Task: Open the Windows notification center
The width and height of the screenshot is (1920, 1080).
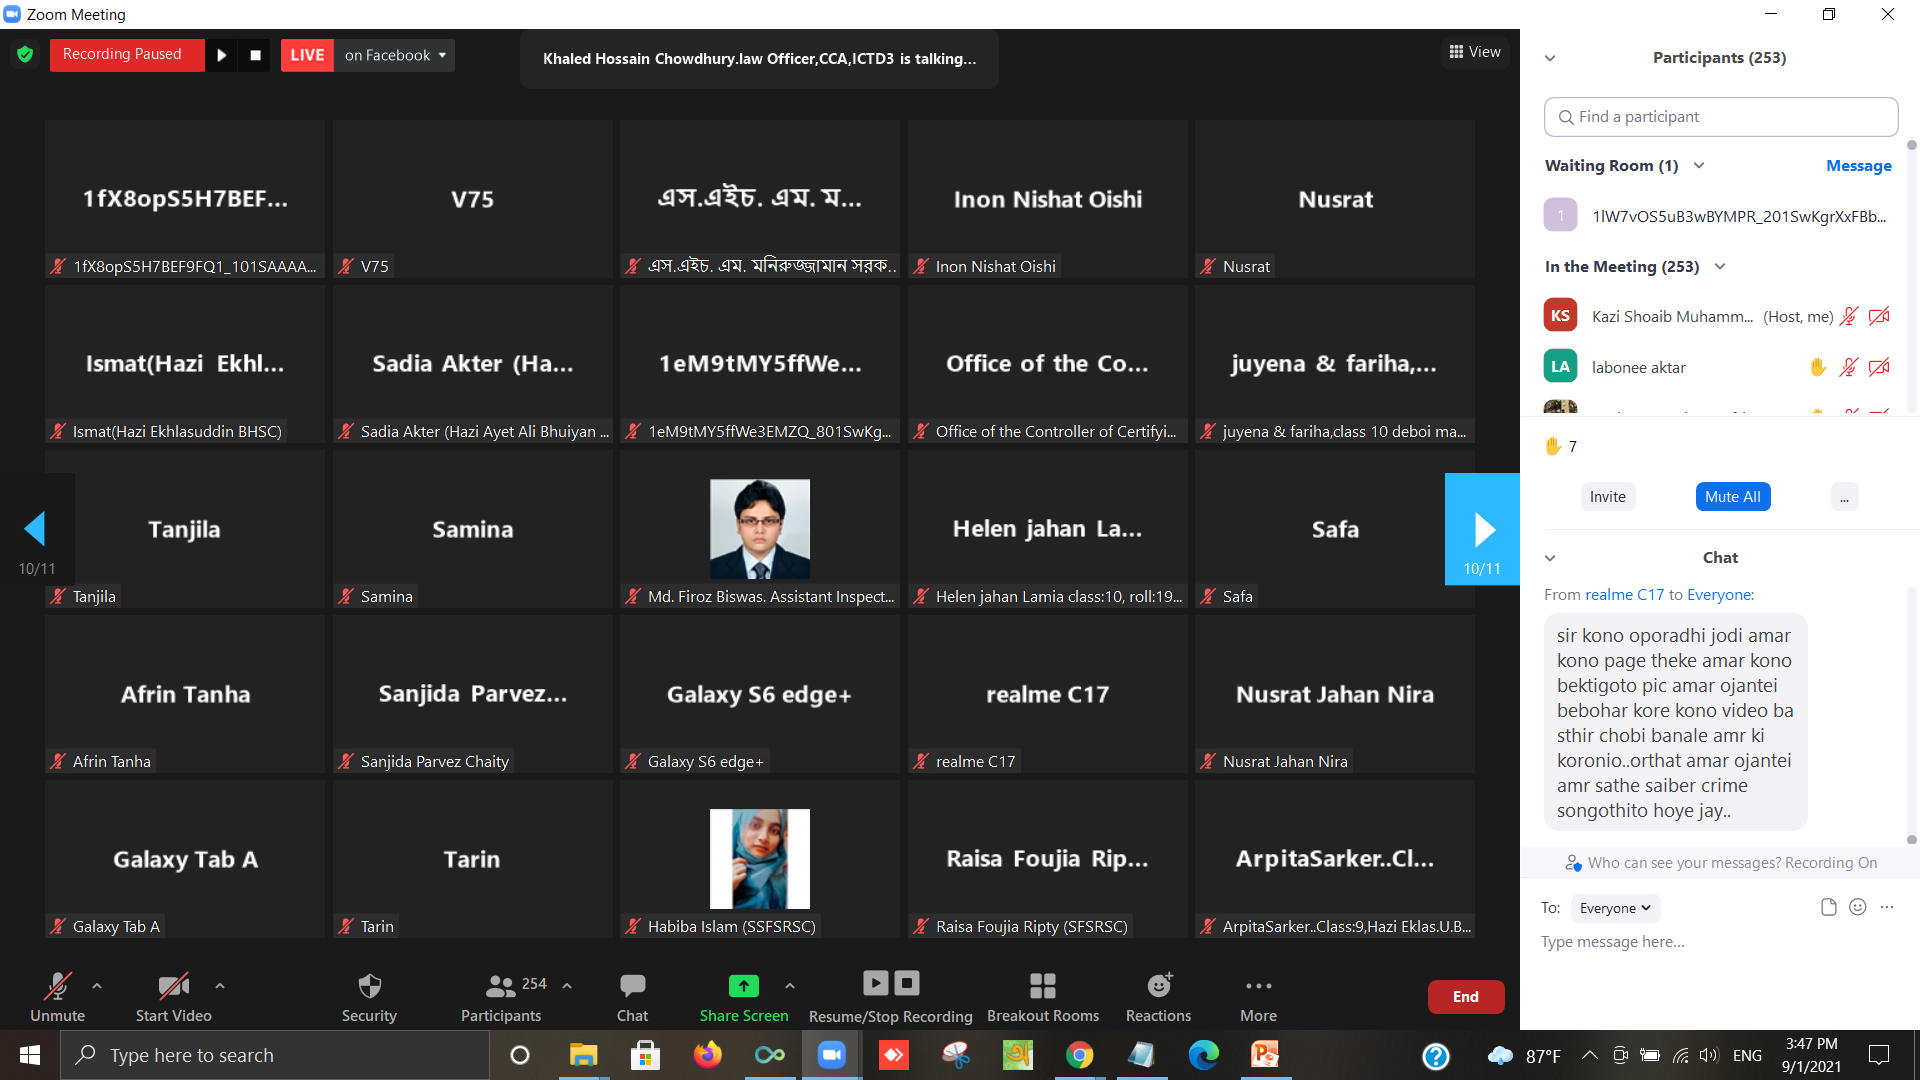Action: coord(1879,1055)
